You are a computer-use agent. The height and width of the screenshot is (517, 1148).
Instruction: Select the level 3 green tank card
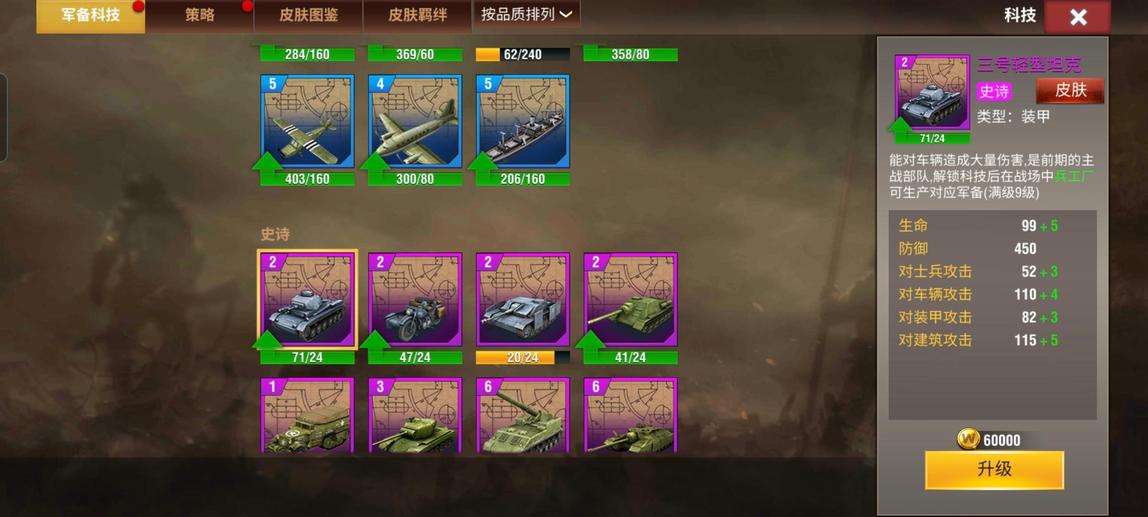tap(415, 415)
